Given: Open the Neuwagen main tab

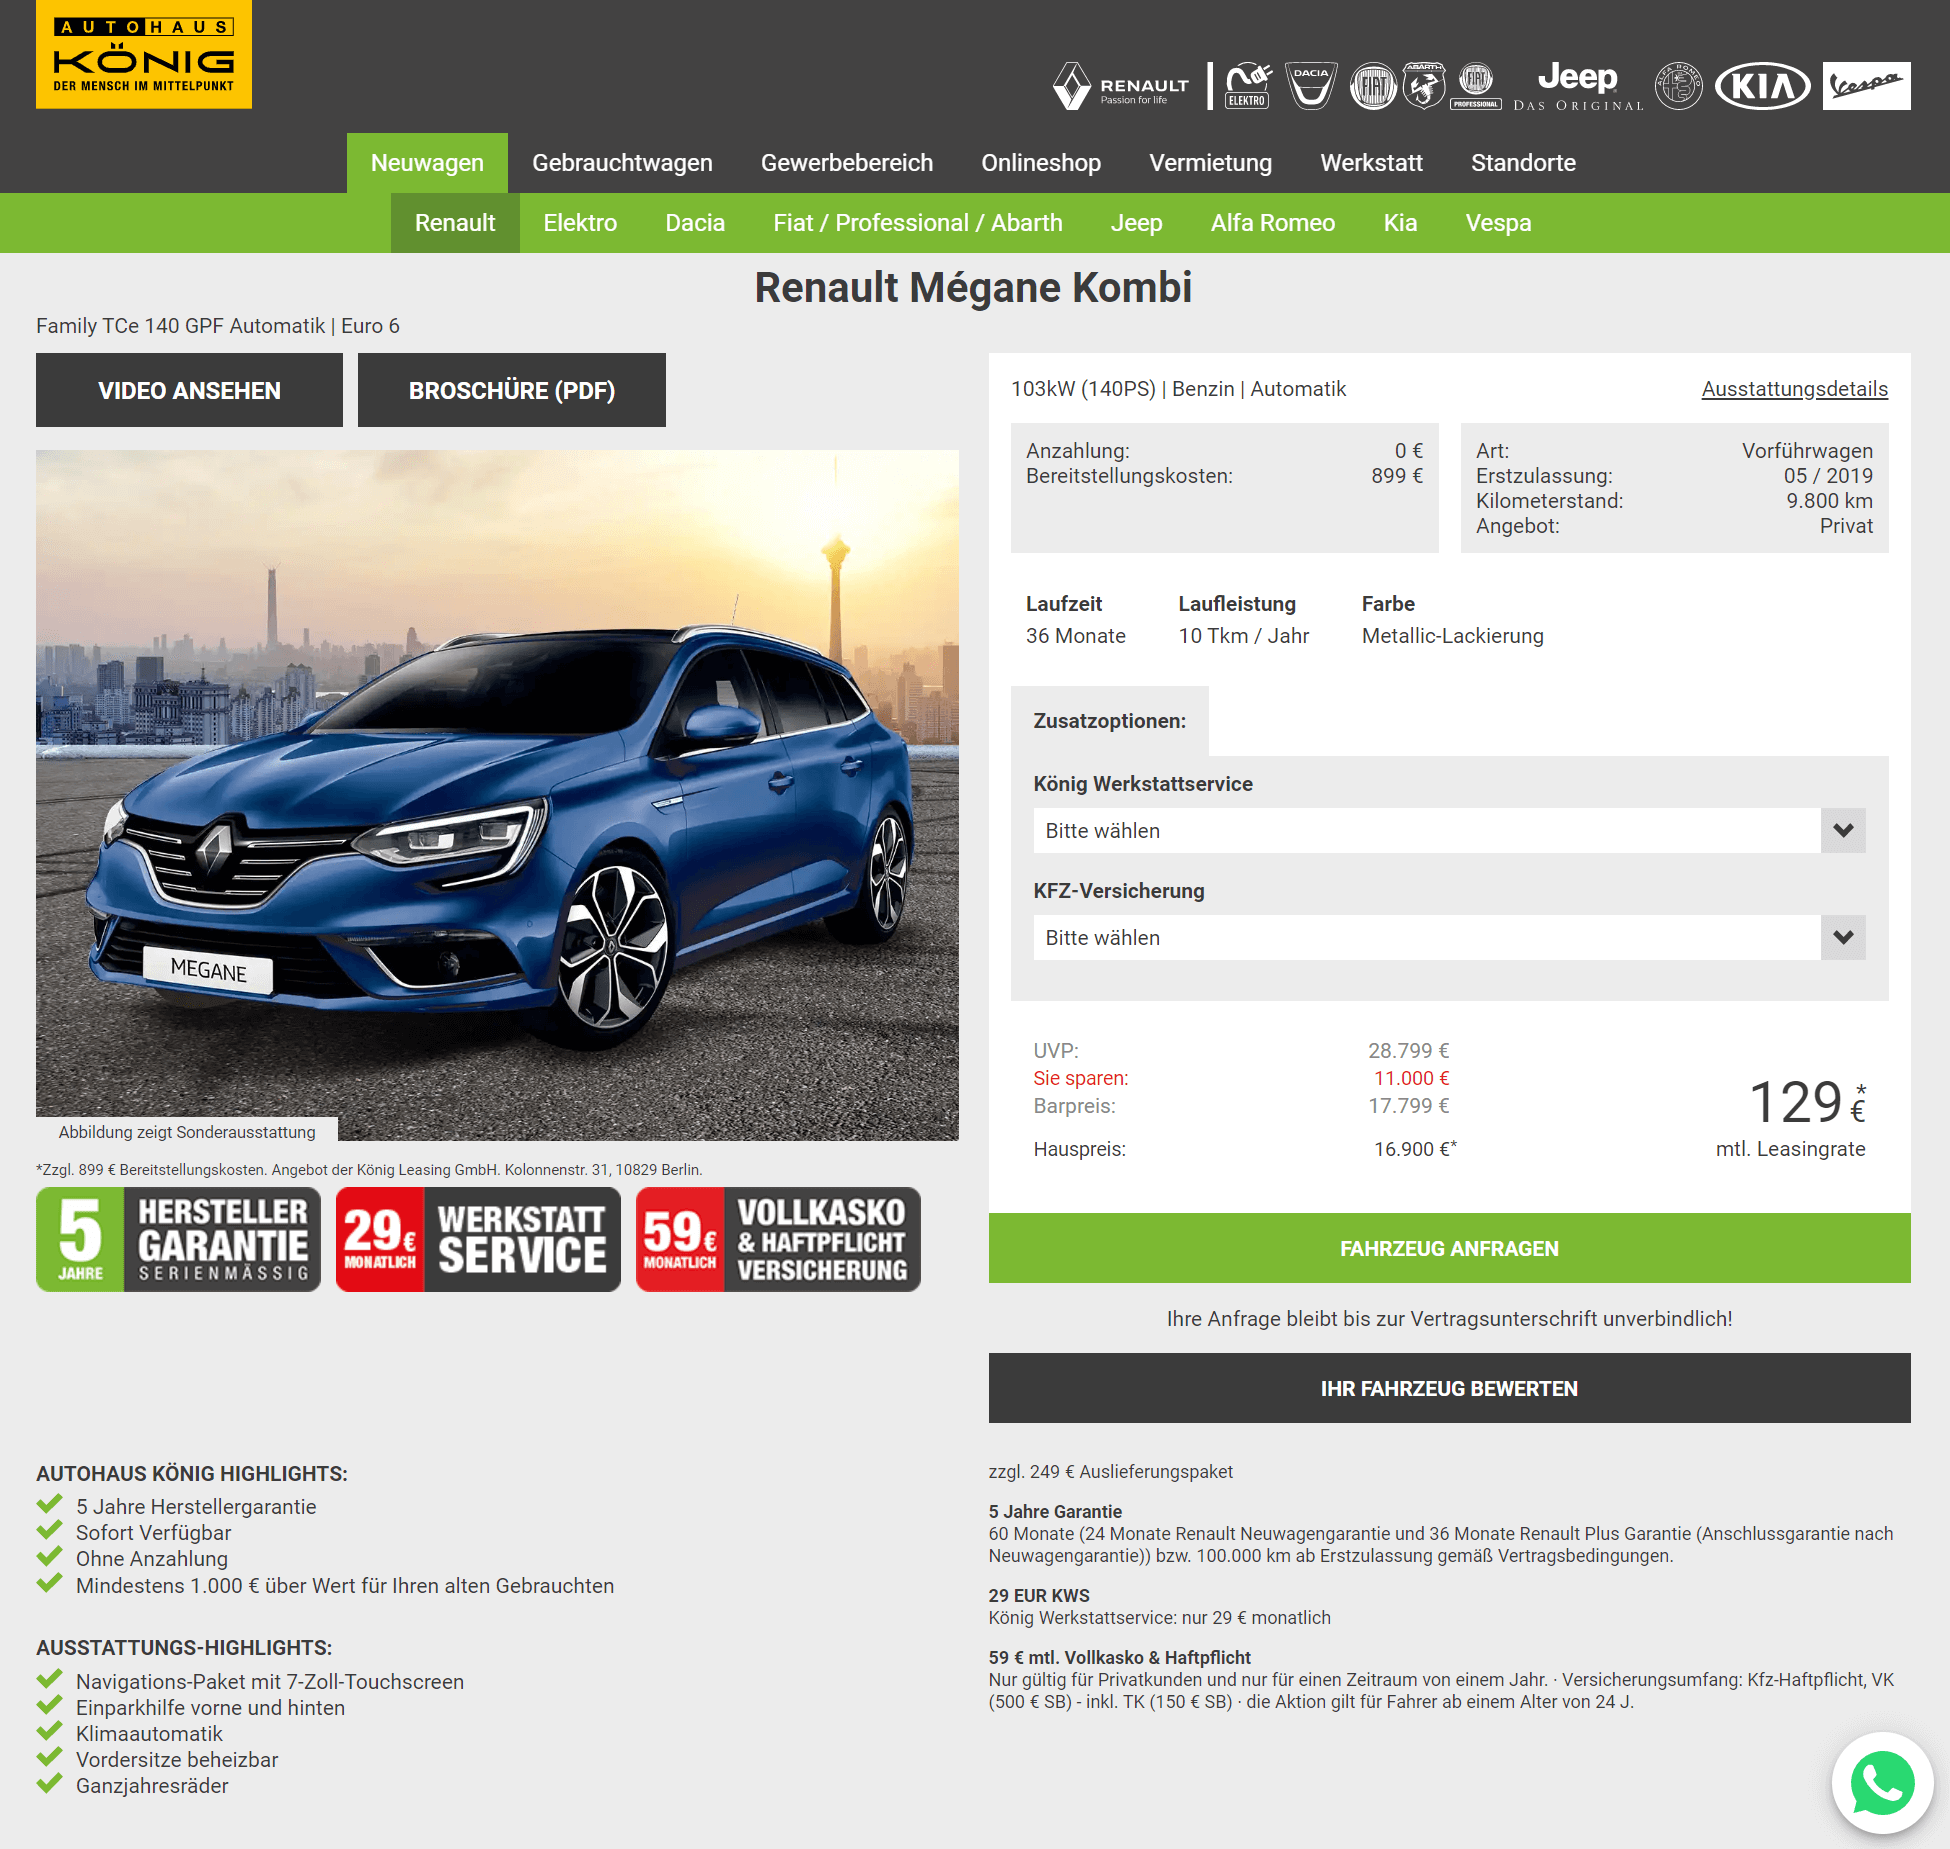Looking at the screenshot, I should pyautogui.click(x=427, y=163).
